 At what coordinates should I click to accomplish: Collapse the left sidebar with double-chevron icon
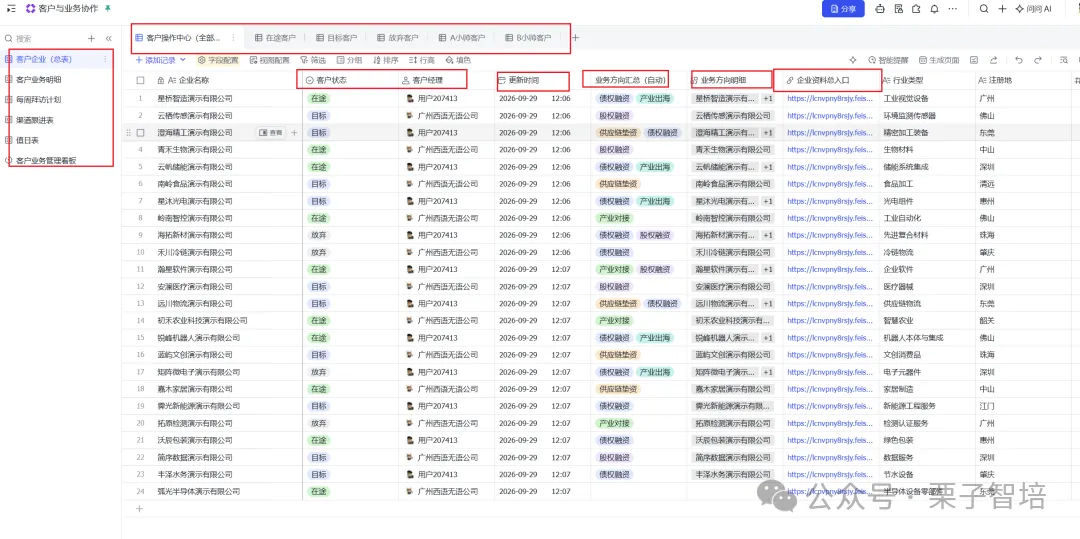click(108, 39)
